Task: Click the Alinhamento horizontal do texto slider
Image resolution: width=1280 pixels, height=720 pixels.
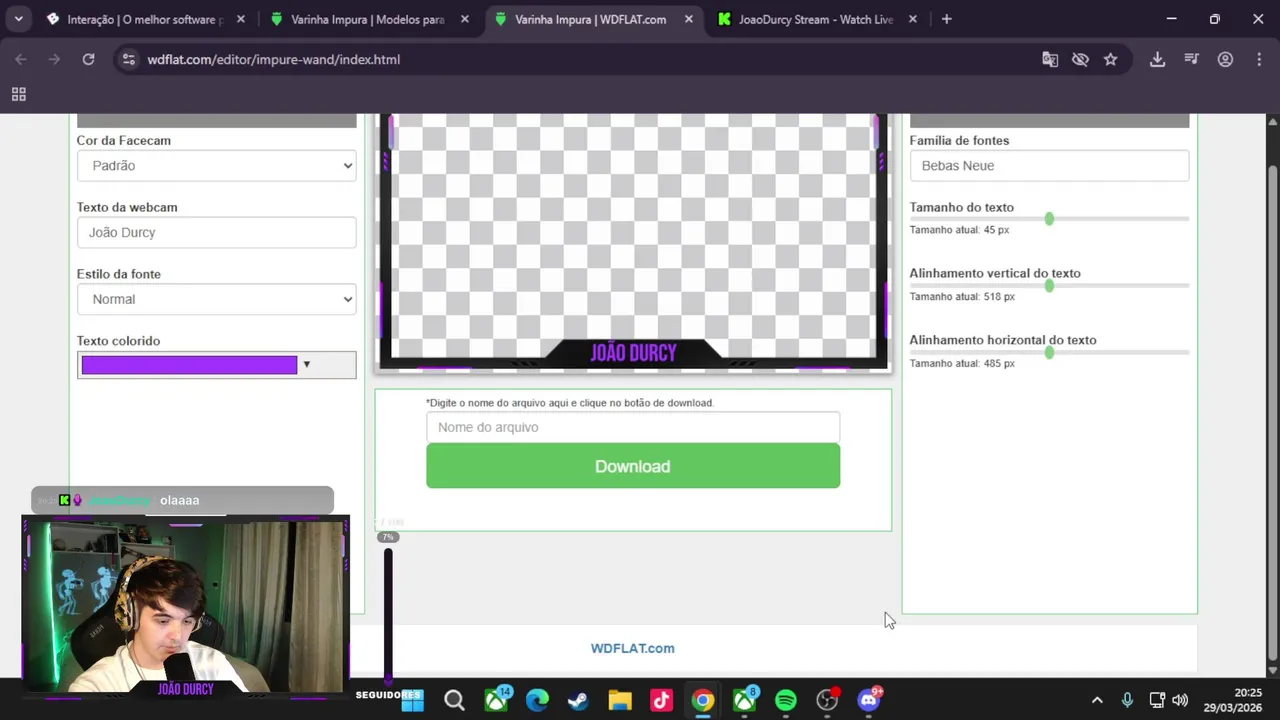Action: (x=1049, y=352)
